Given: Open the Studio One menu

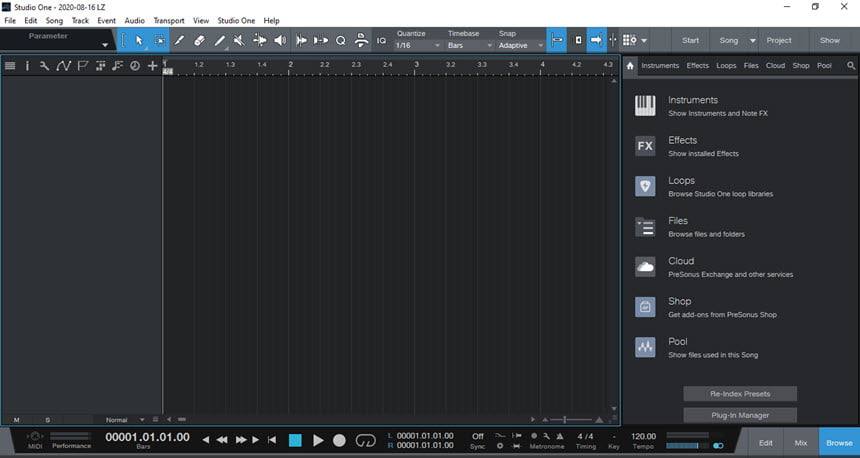Looking at the screenshot, I should tap(236, 20).
